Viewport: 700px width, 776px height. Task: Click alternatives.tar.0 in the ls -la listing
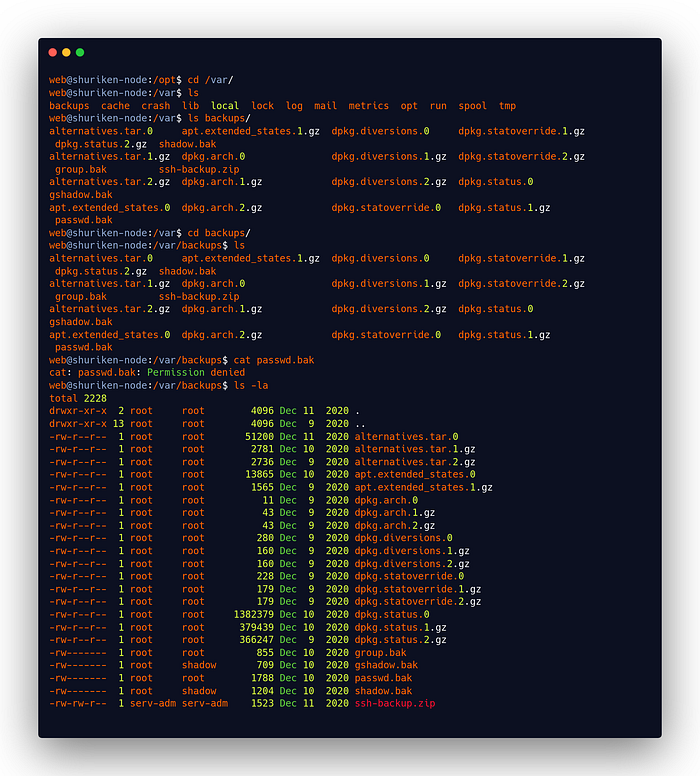click(x=406, y=436)
